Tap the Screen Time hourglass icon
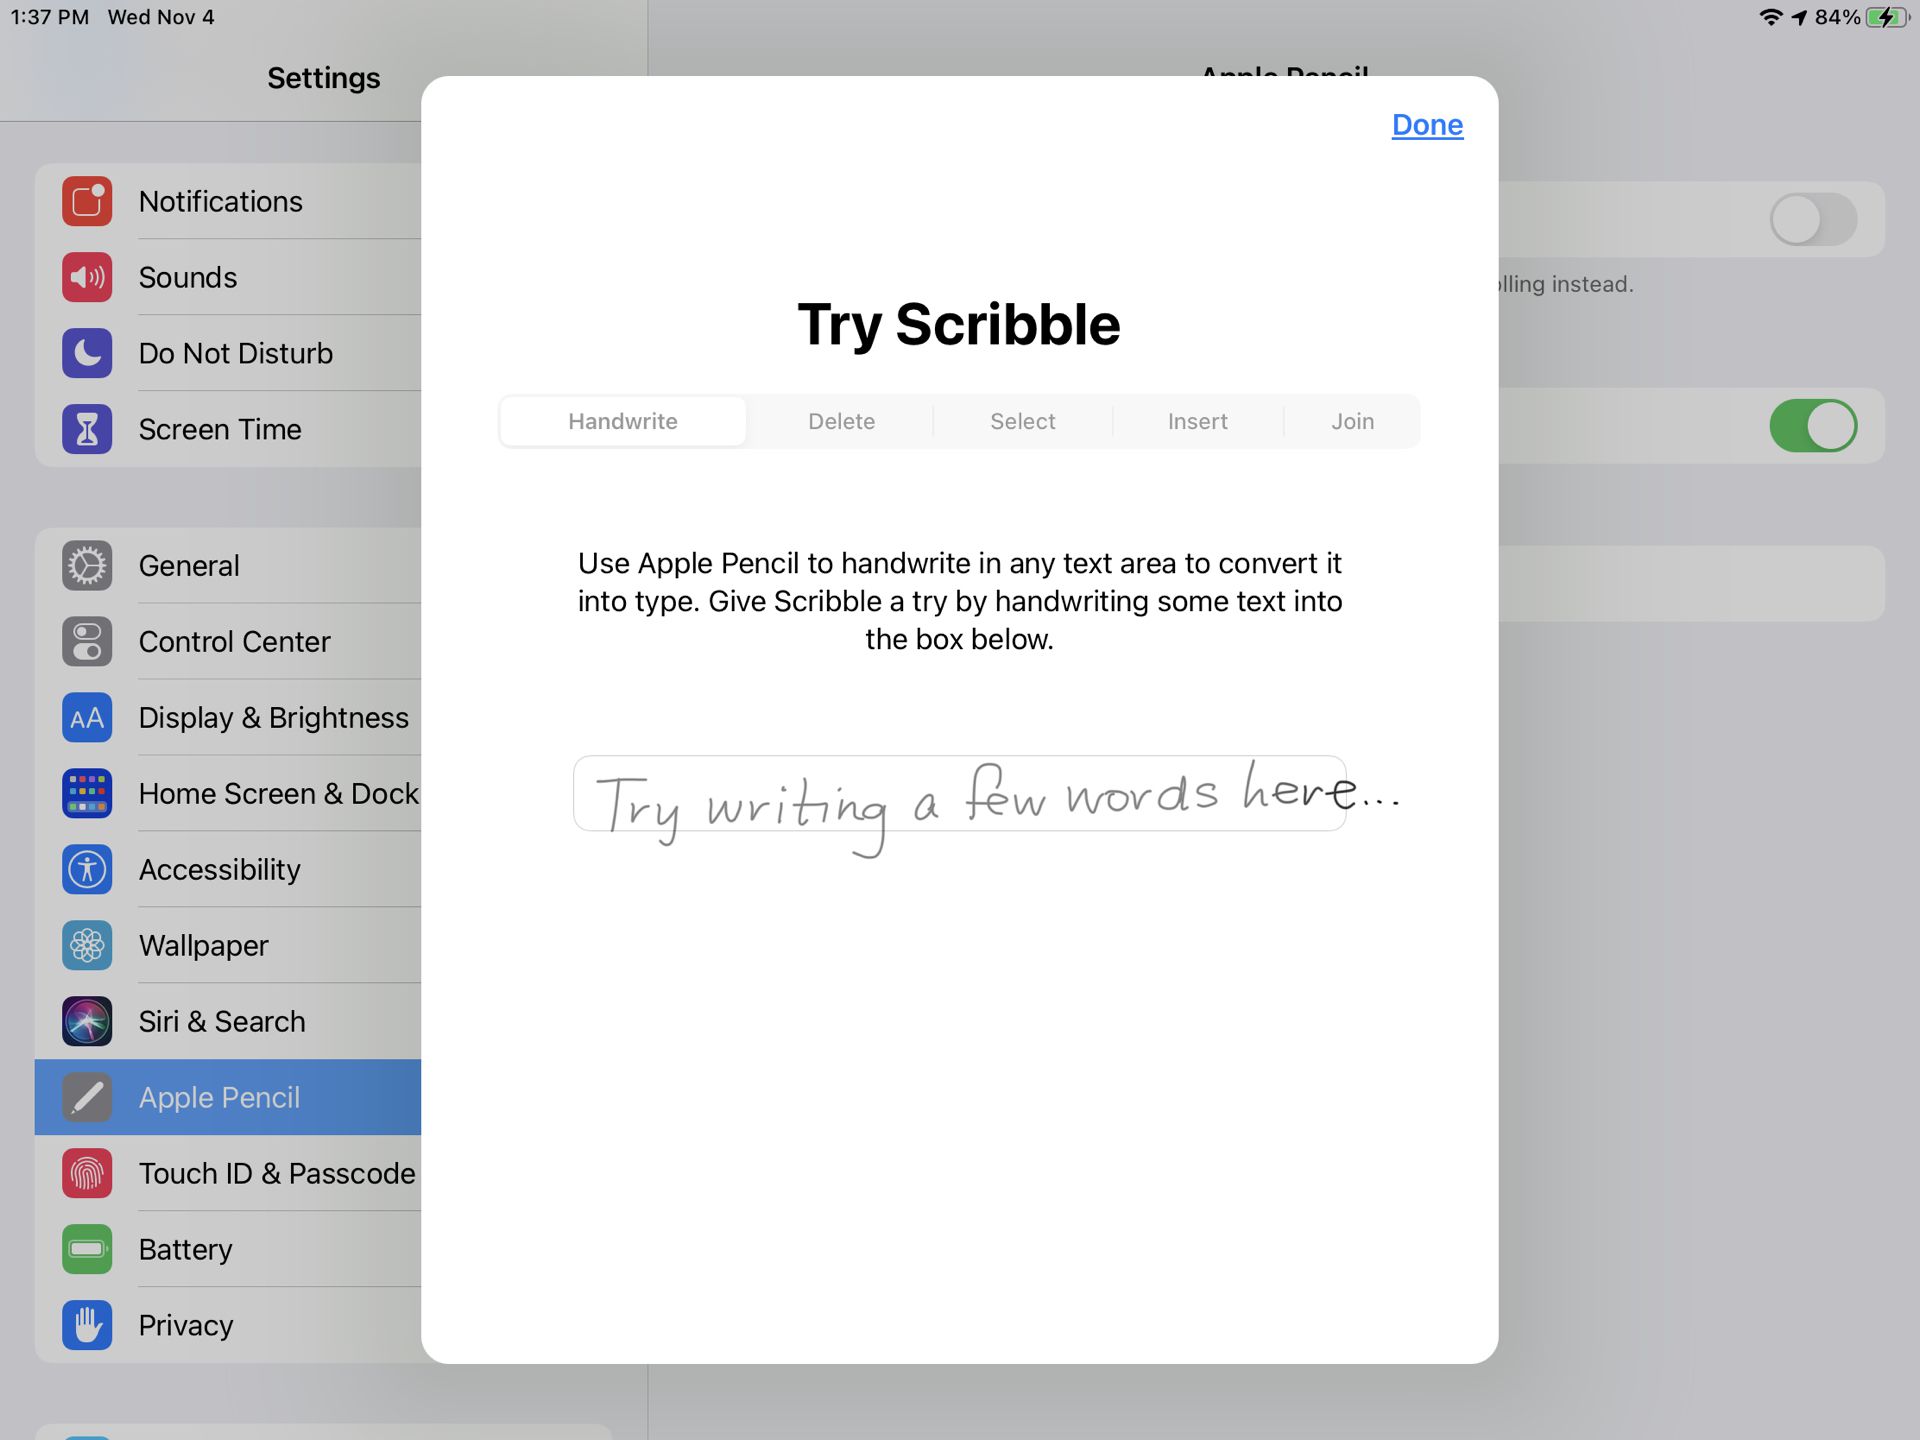 [x=87, y=429]
